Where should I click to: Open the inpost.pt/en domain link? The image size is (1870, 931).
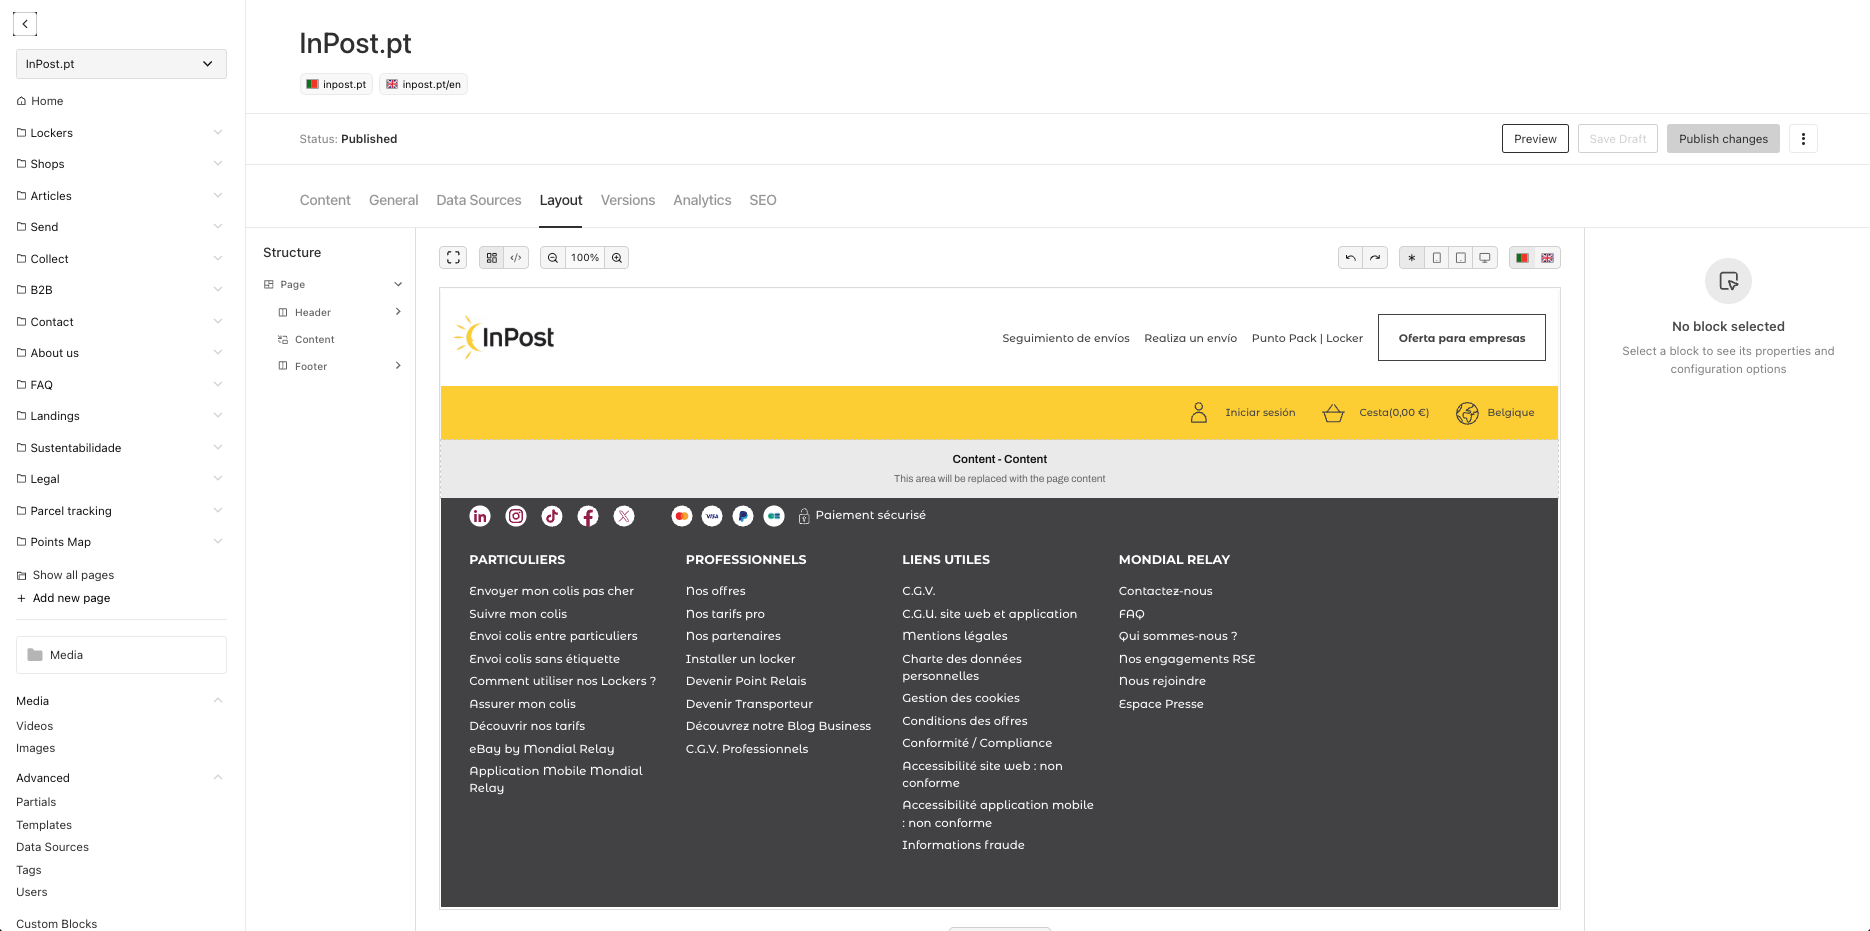(x=423, y=84)
